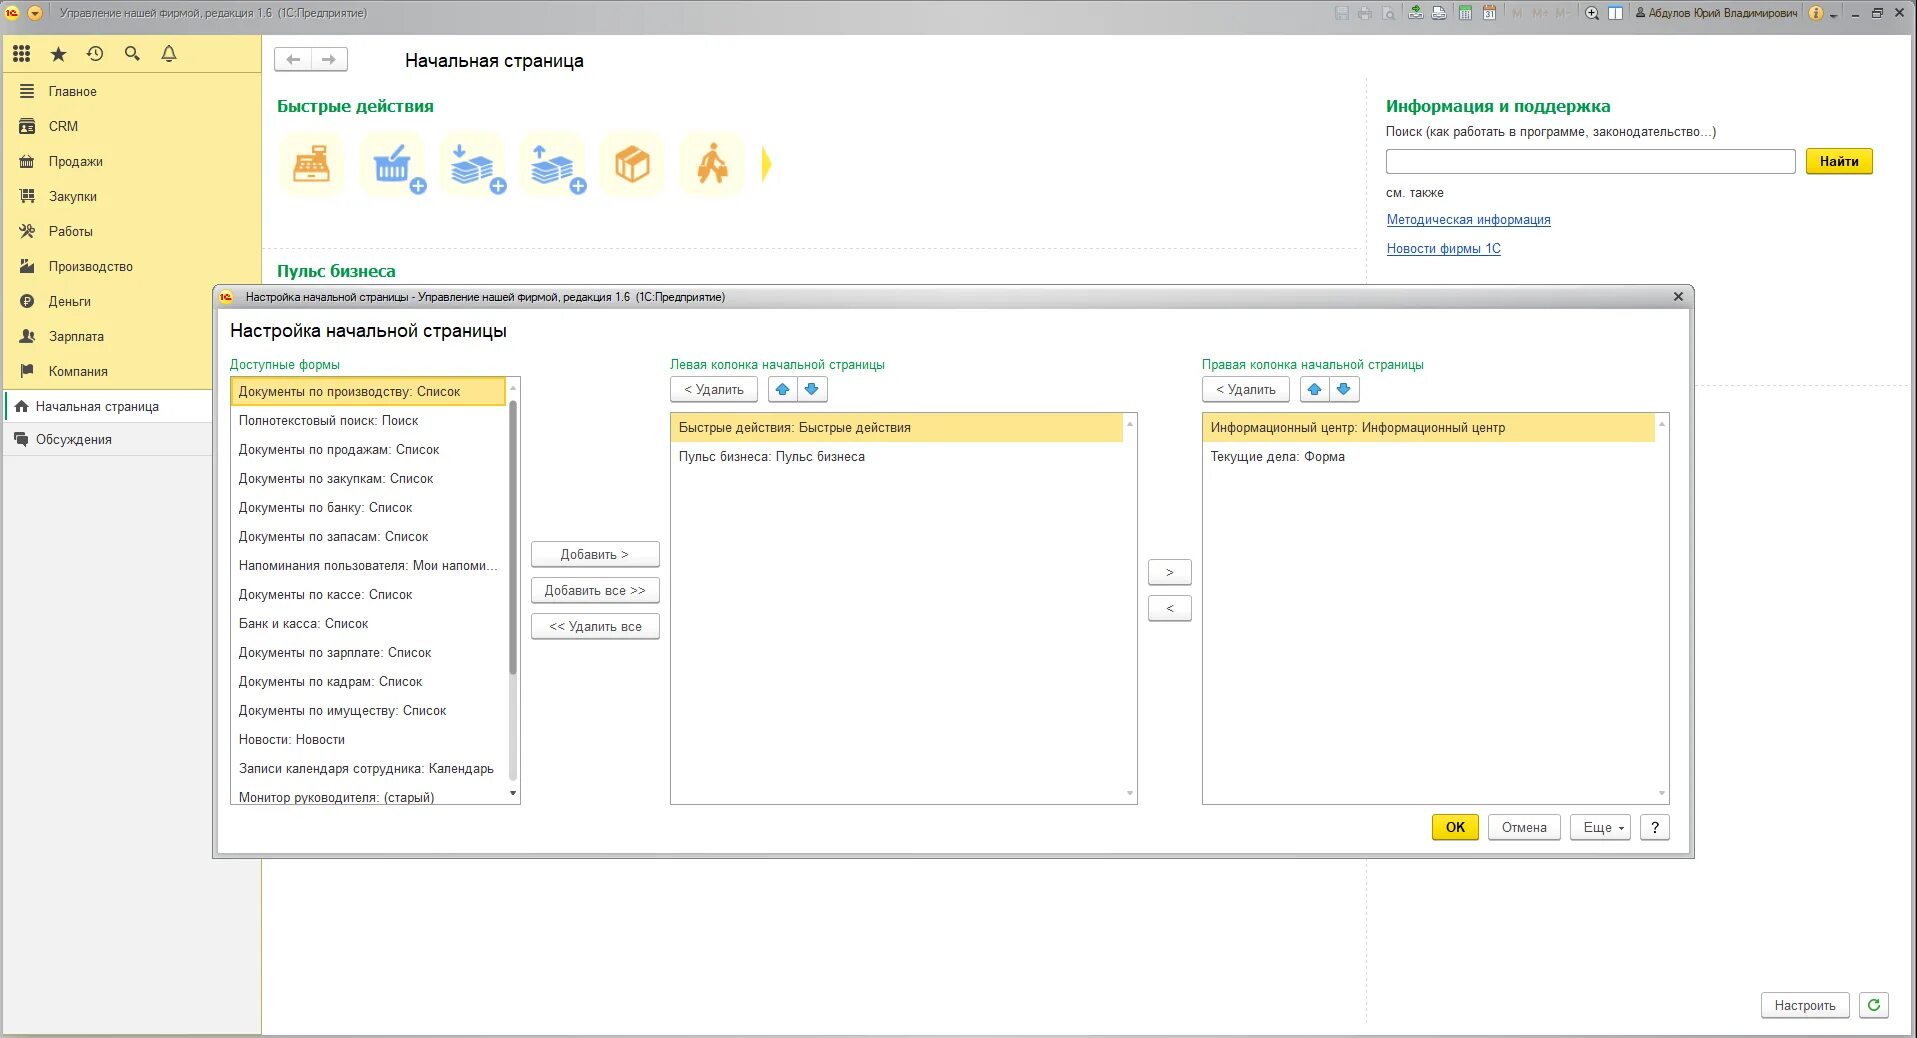Go forward with the right arrow button

click(x=329, y=60)
